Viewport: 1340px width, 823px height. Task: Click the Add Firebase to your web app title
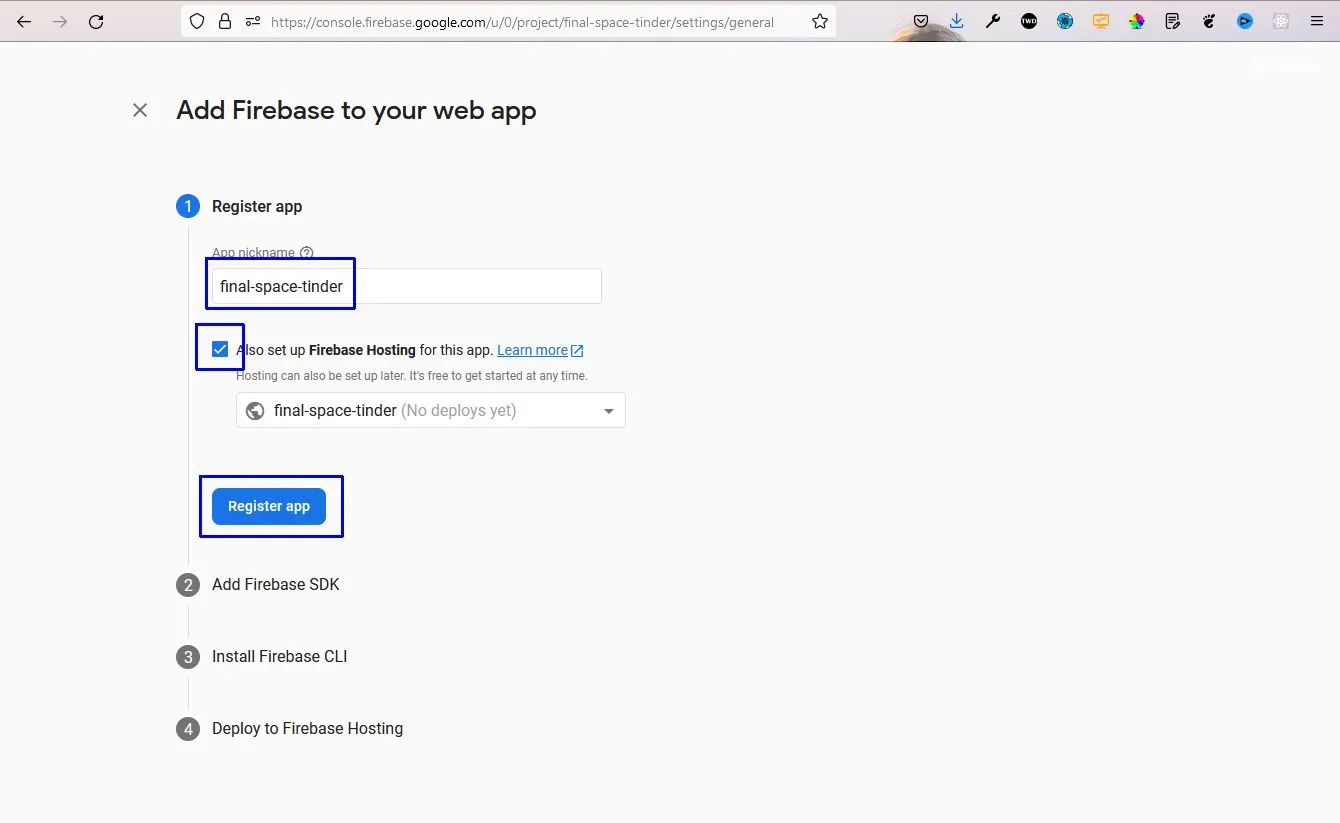[x=356, y=110]
